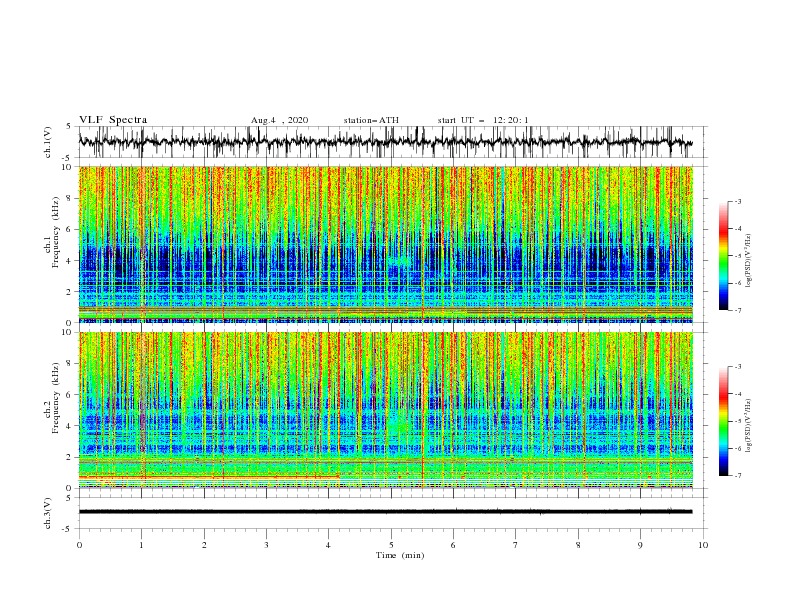The height and width of the screenshot is (612, 792).
Task: Click the "6" kHz tick of ch.2 panel
Action: tap(69, 395)
